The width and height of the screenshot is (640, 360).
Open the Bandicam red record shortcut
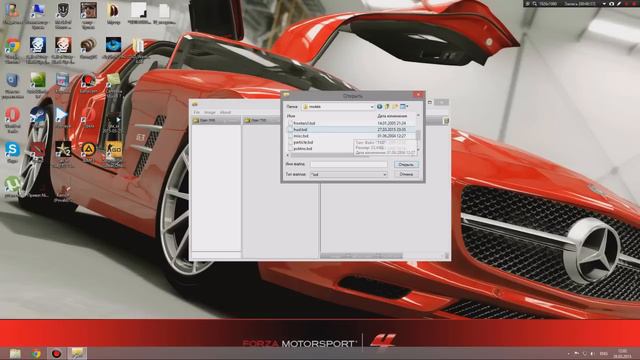tap(88, 80)
